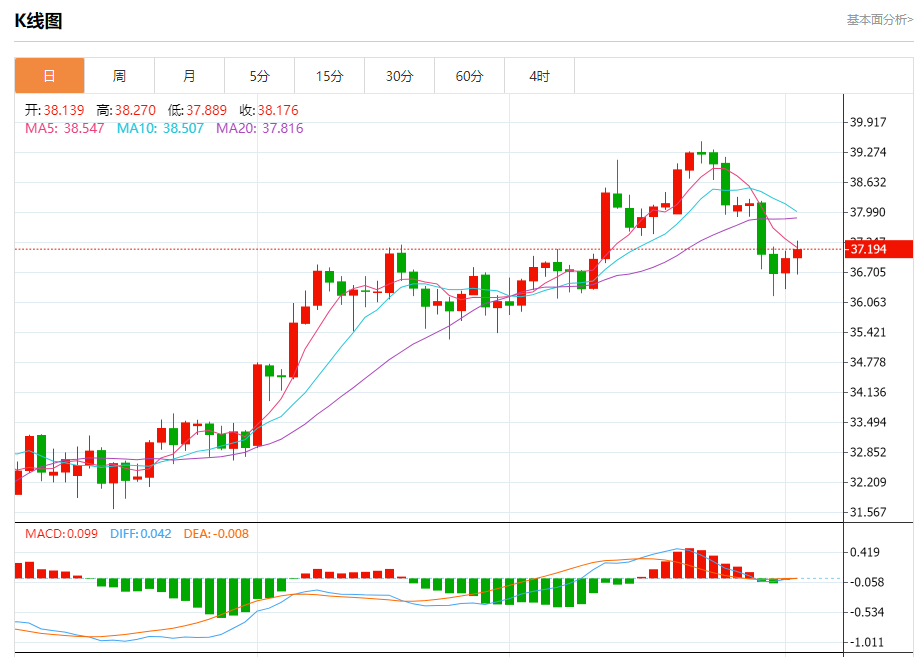The height and width of the screenshot is (657, 919).
Task: Click the MA20 37.816 indicator label
Action: [260, 128]
